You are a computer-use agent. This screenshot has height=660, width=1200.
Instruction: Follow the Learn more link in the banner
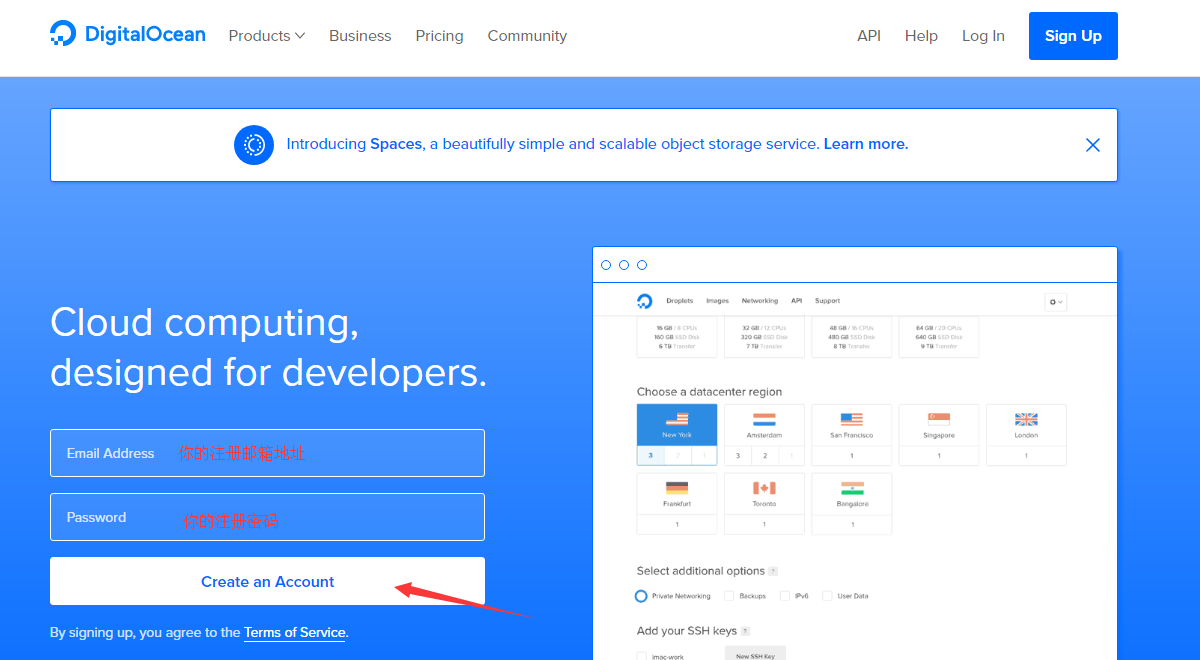(866, 144)
